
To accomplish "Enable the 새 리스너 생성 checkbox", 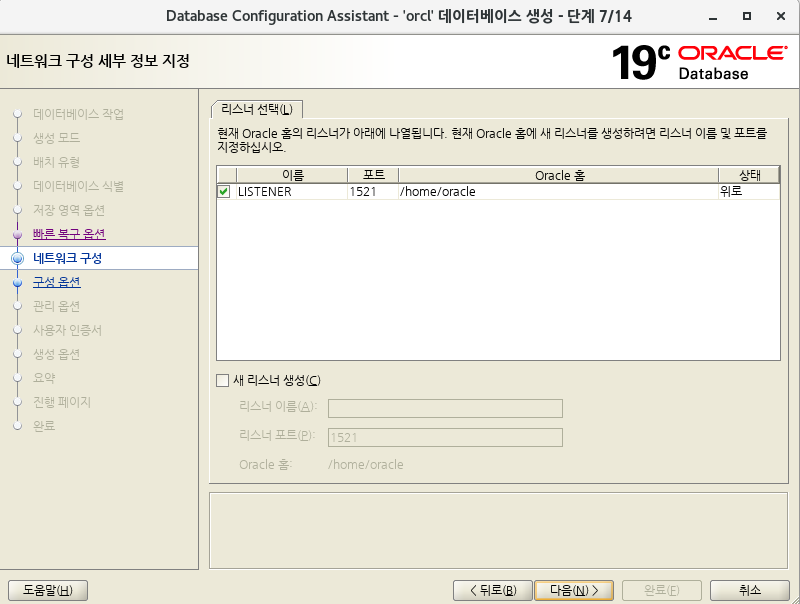I will pyautogui.click(x=222, y=381).
